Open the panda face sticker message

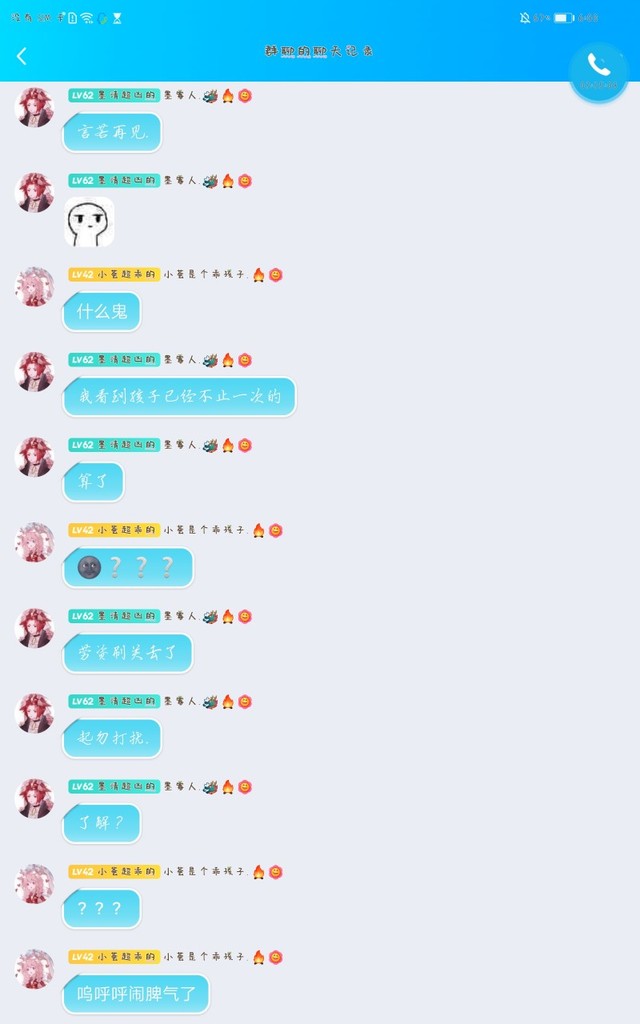89,222
